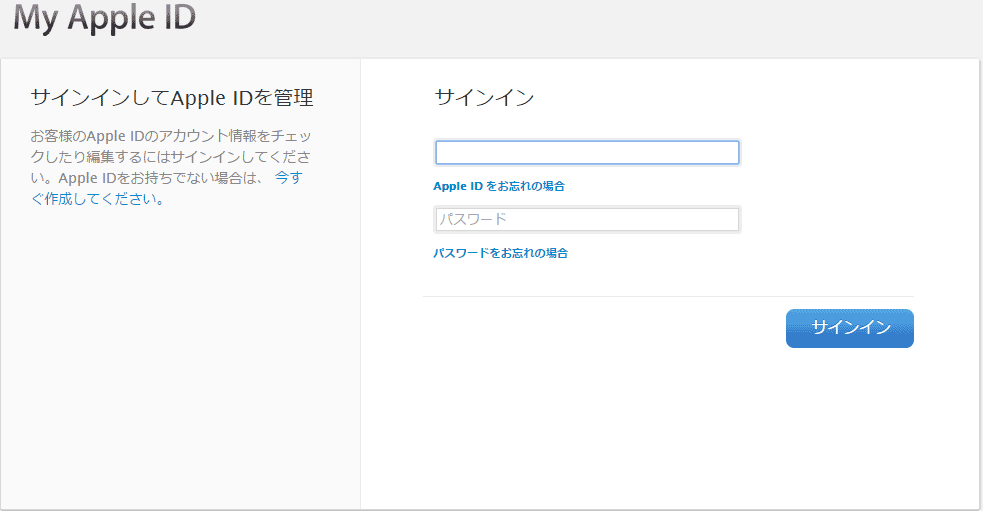Click the パスワード placeholder text
The height and width of the screenshot is (511, 983).
tap(473, 219)
